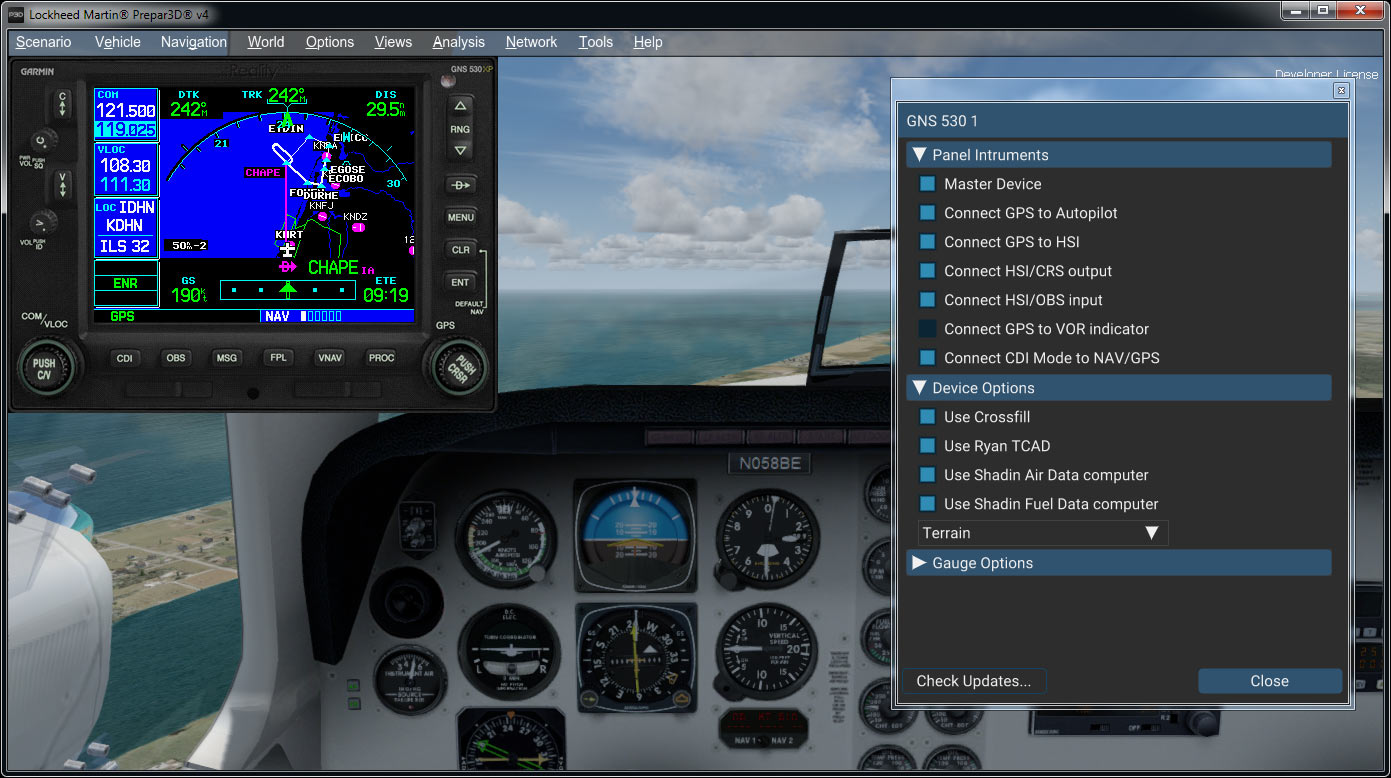Collapse the Panel Intruments section

coord(1119,155)
